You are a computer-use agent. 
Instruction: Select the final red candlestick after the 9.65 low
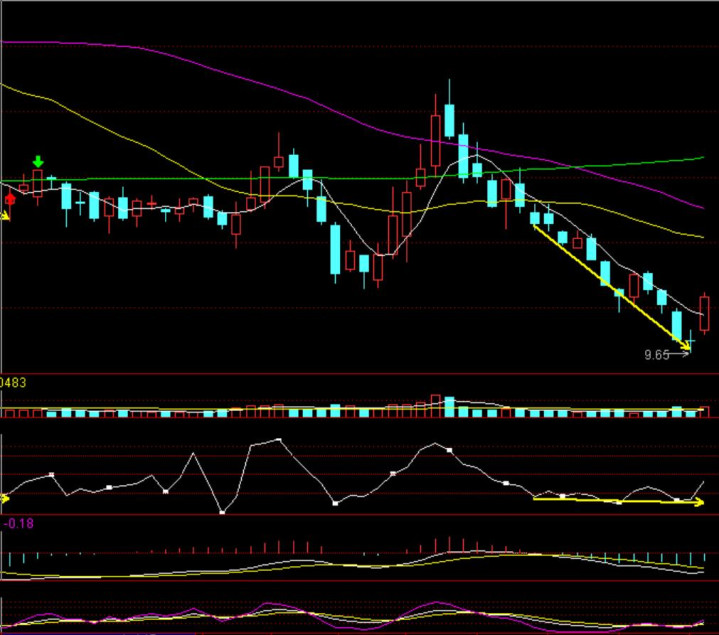tap(704, 313)
